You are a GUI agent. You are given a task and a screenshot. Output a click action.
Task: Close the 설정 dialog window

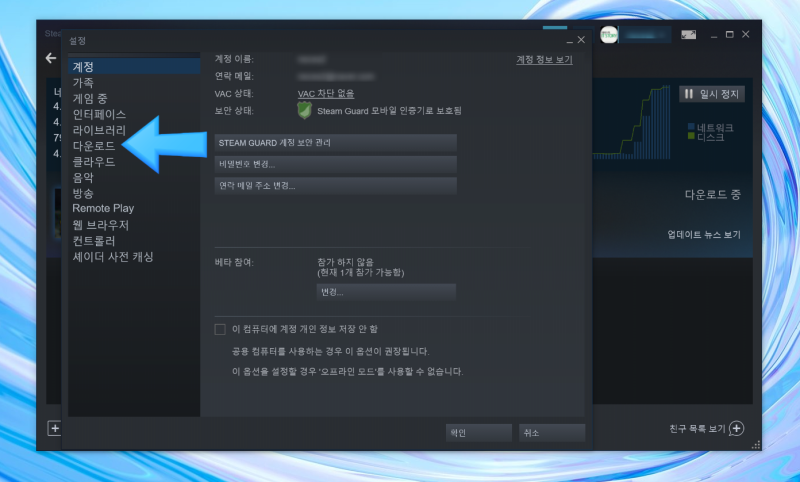tap(581, 40)
